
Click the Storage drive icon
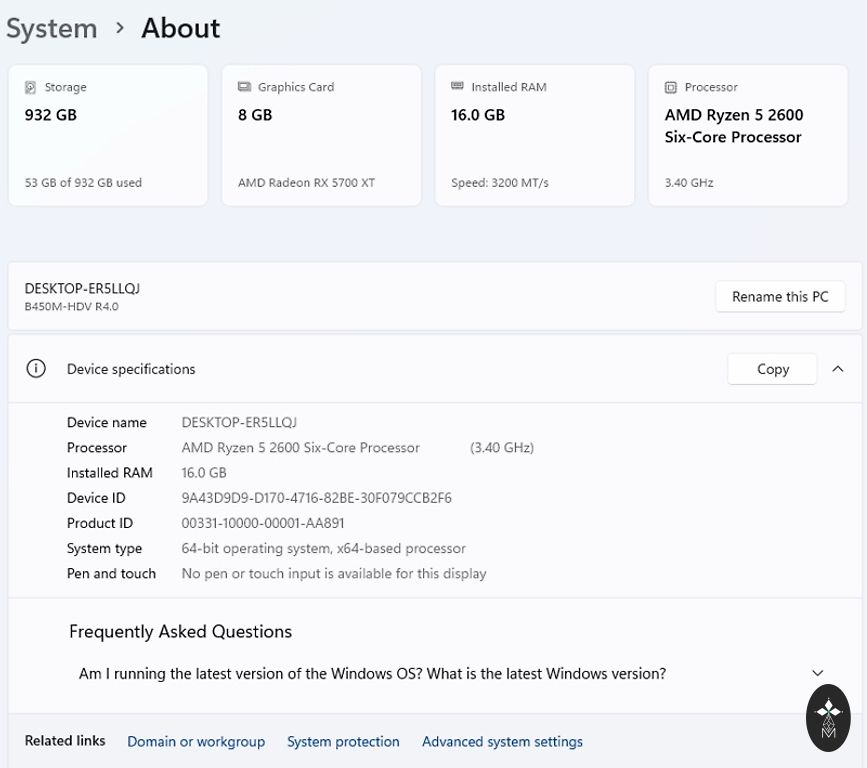coord(31,87)
